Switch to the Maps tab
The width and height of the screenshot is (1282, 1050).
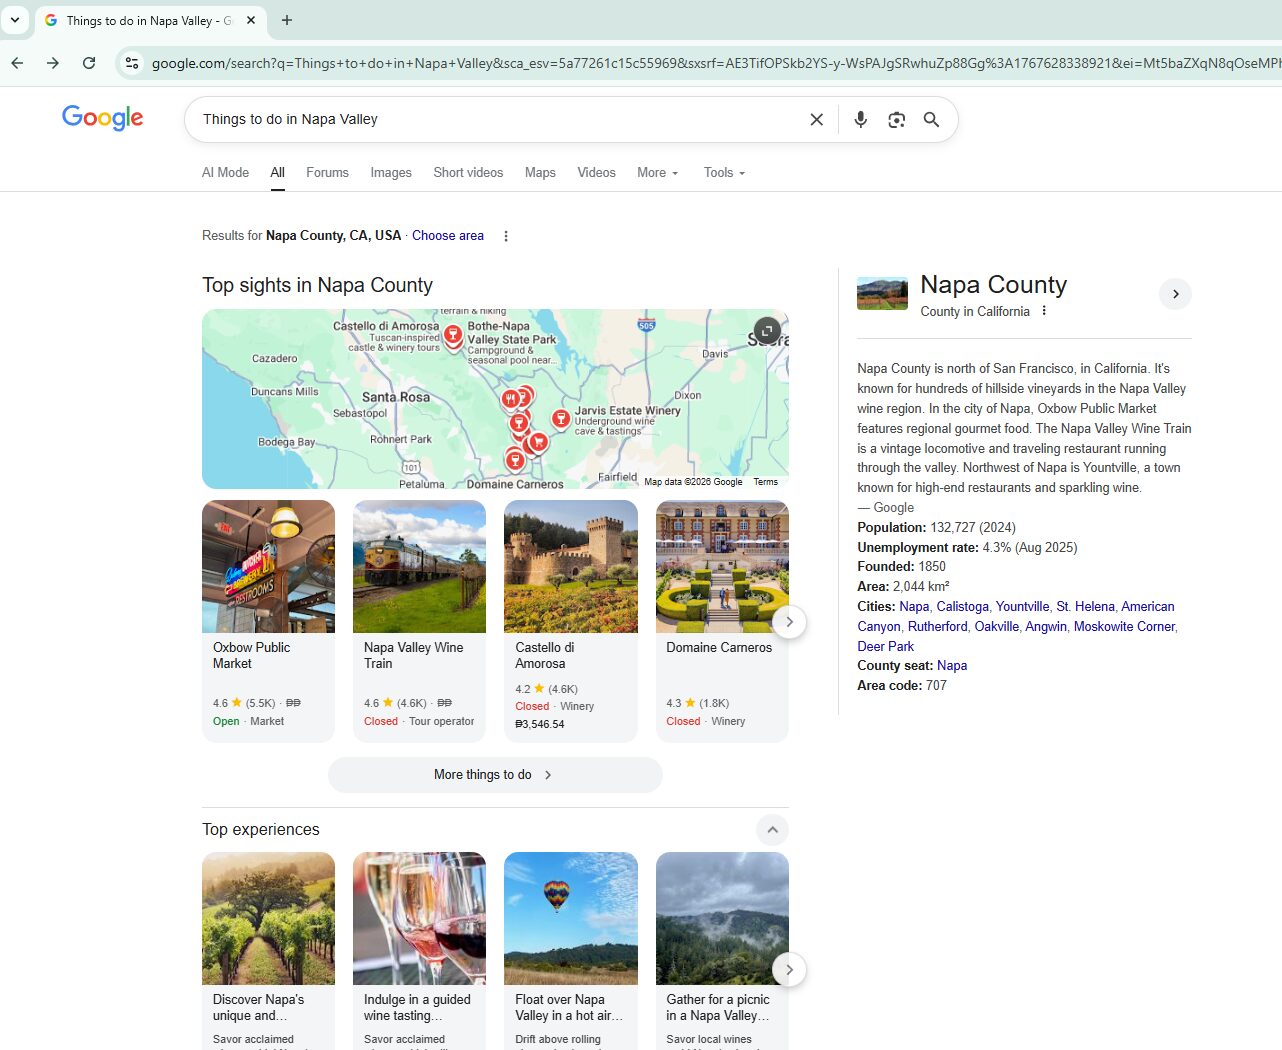point(540,173)
